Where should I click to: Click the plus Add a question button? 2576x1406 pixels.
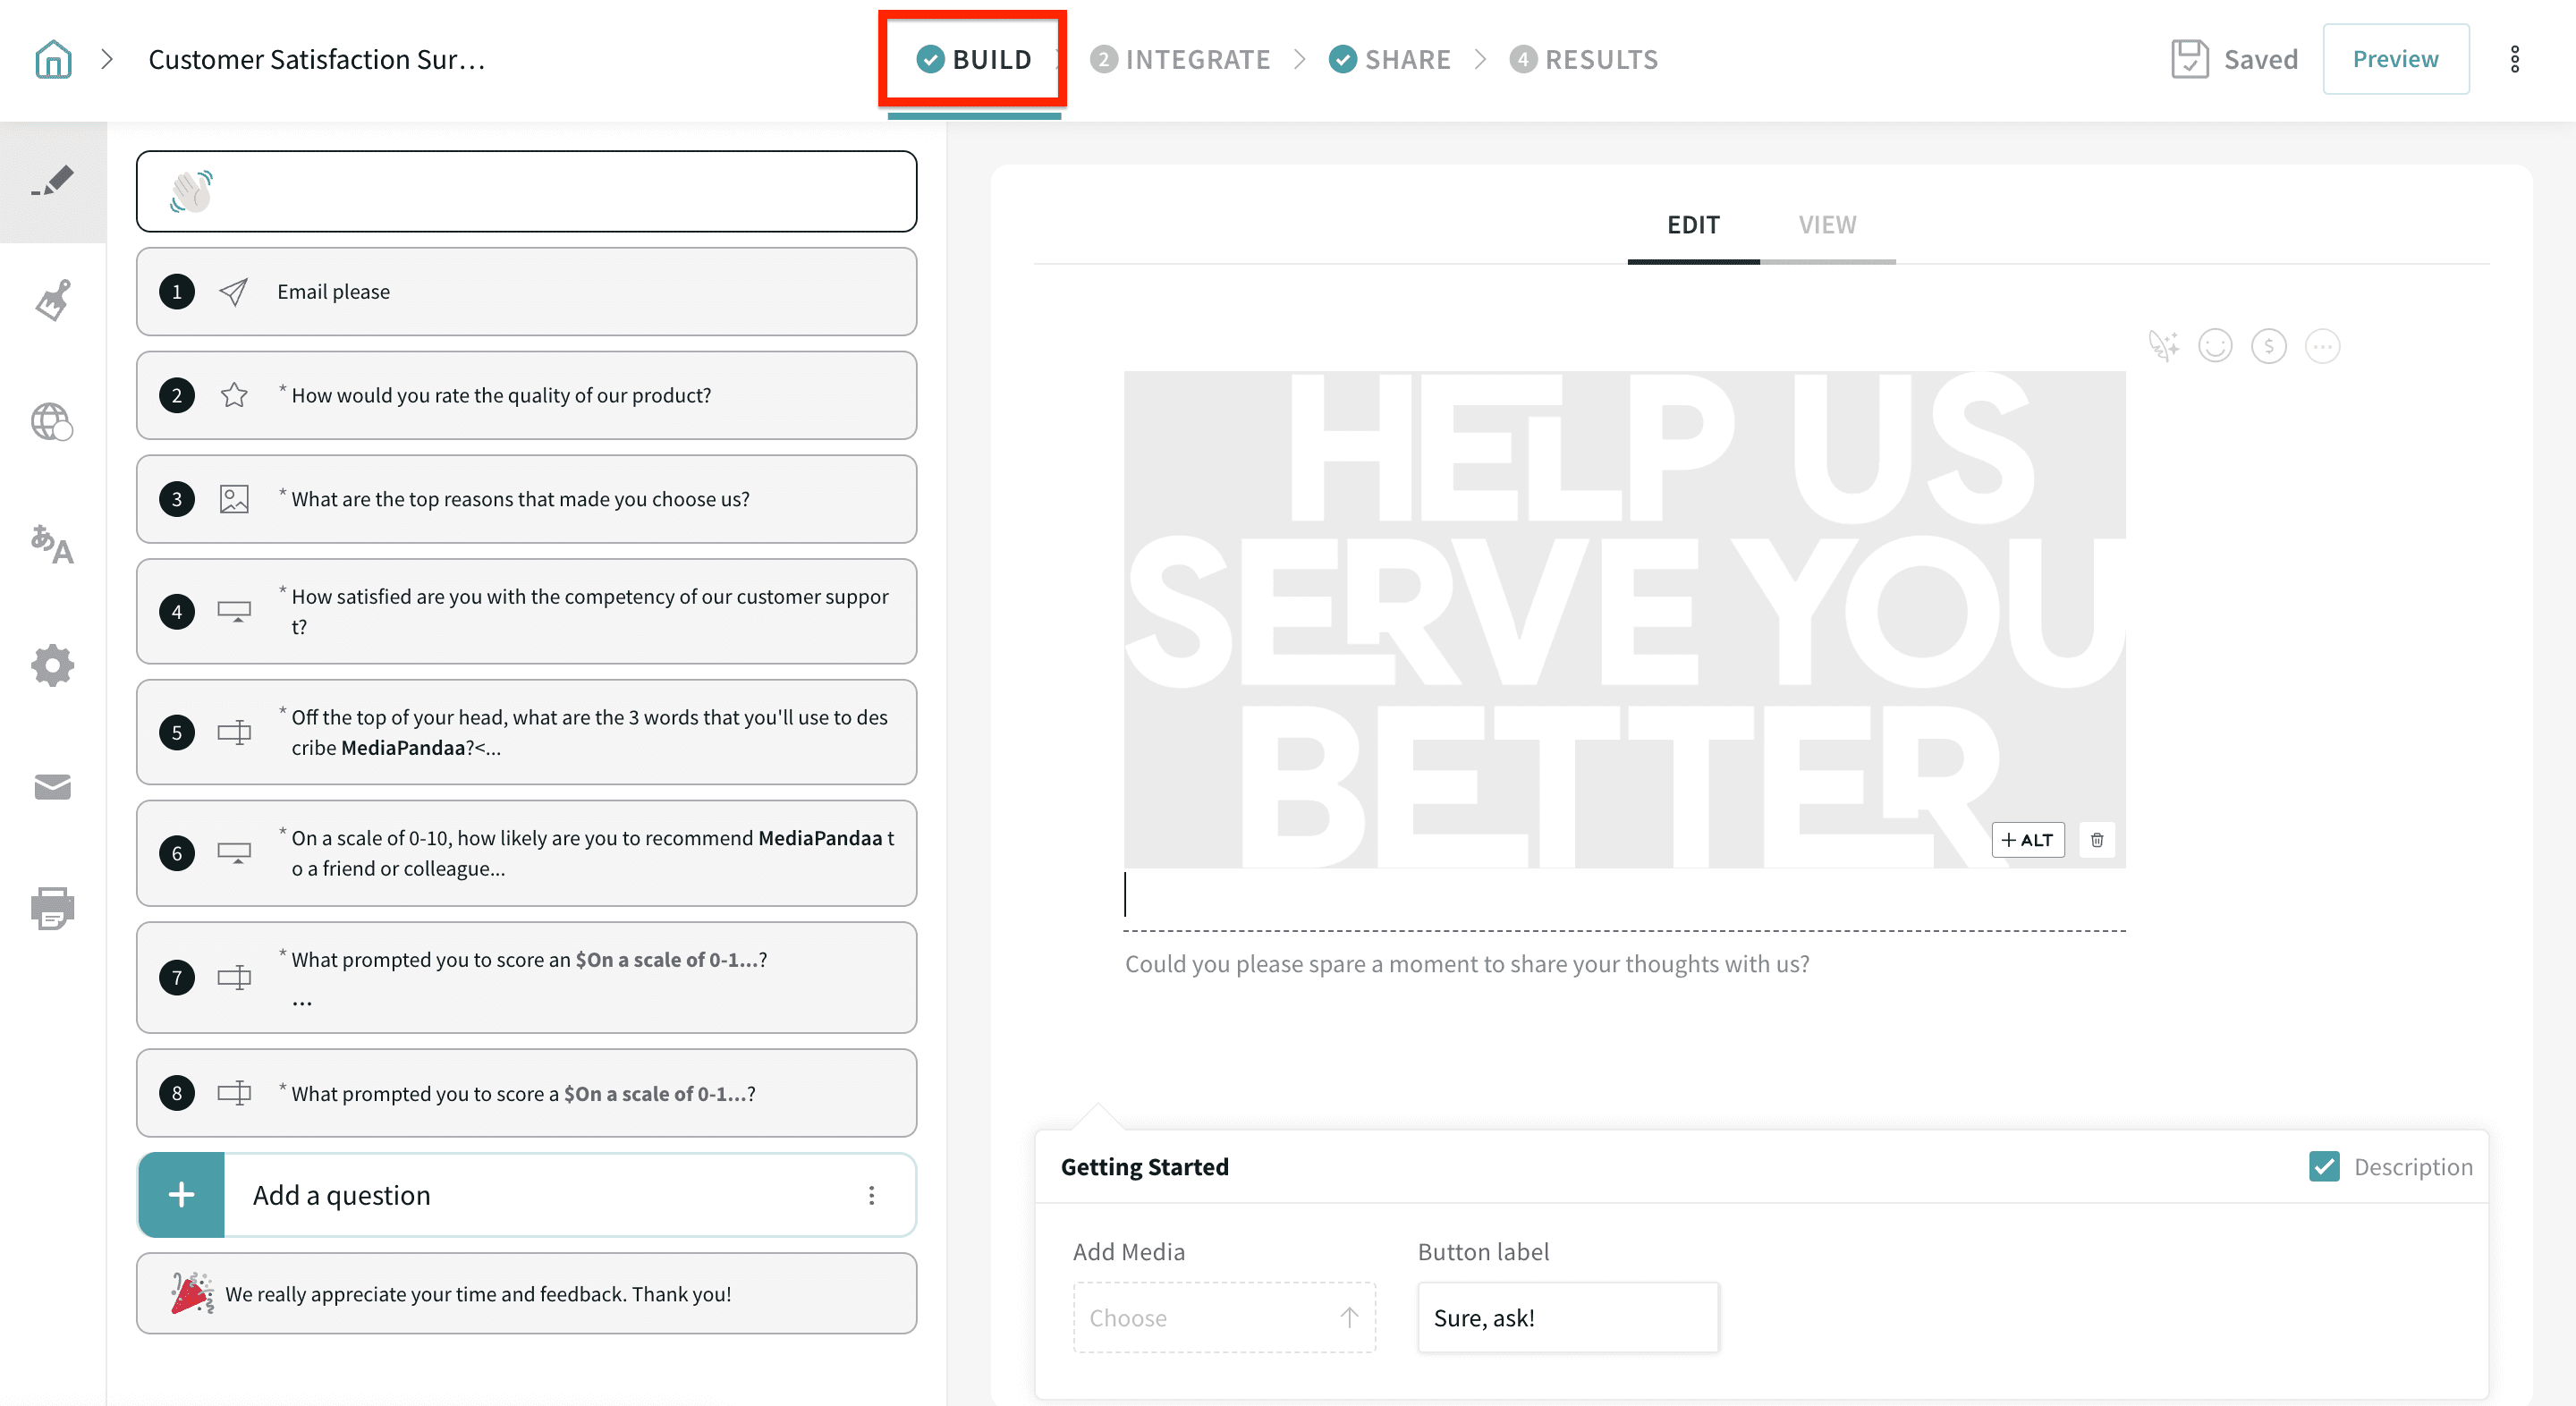pos(182,1195)
